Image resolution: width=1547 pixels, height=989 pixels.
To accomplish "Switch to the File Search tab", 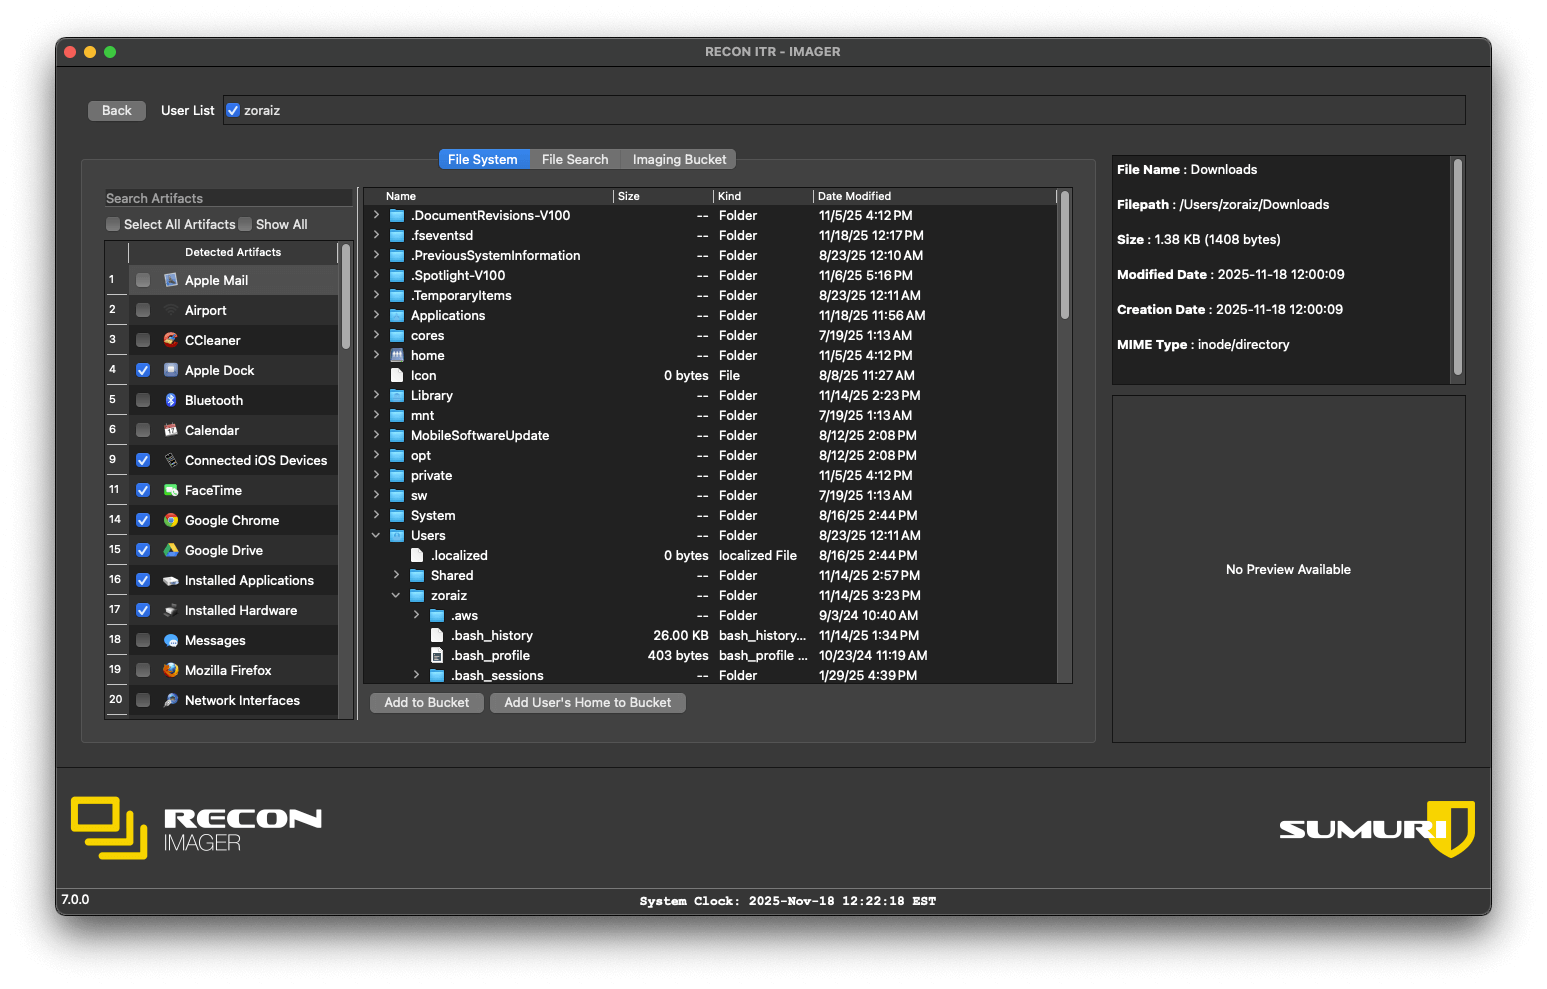I will [x=575, y=159].
